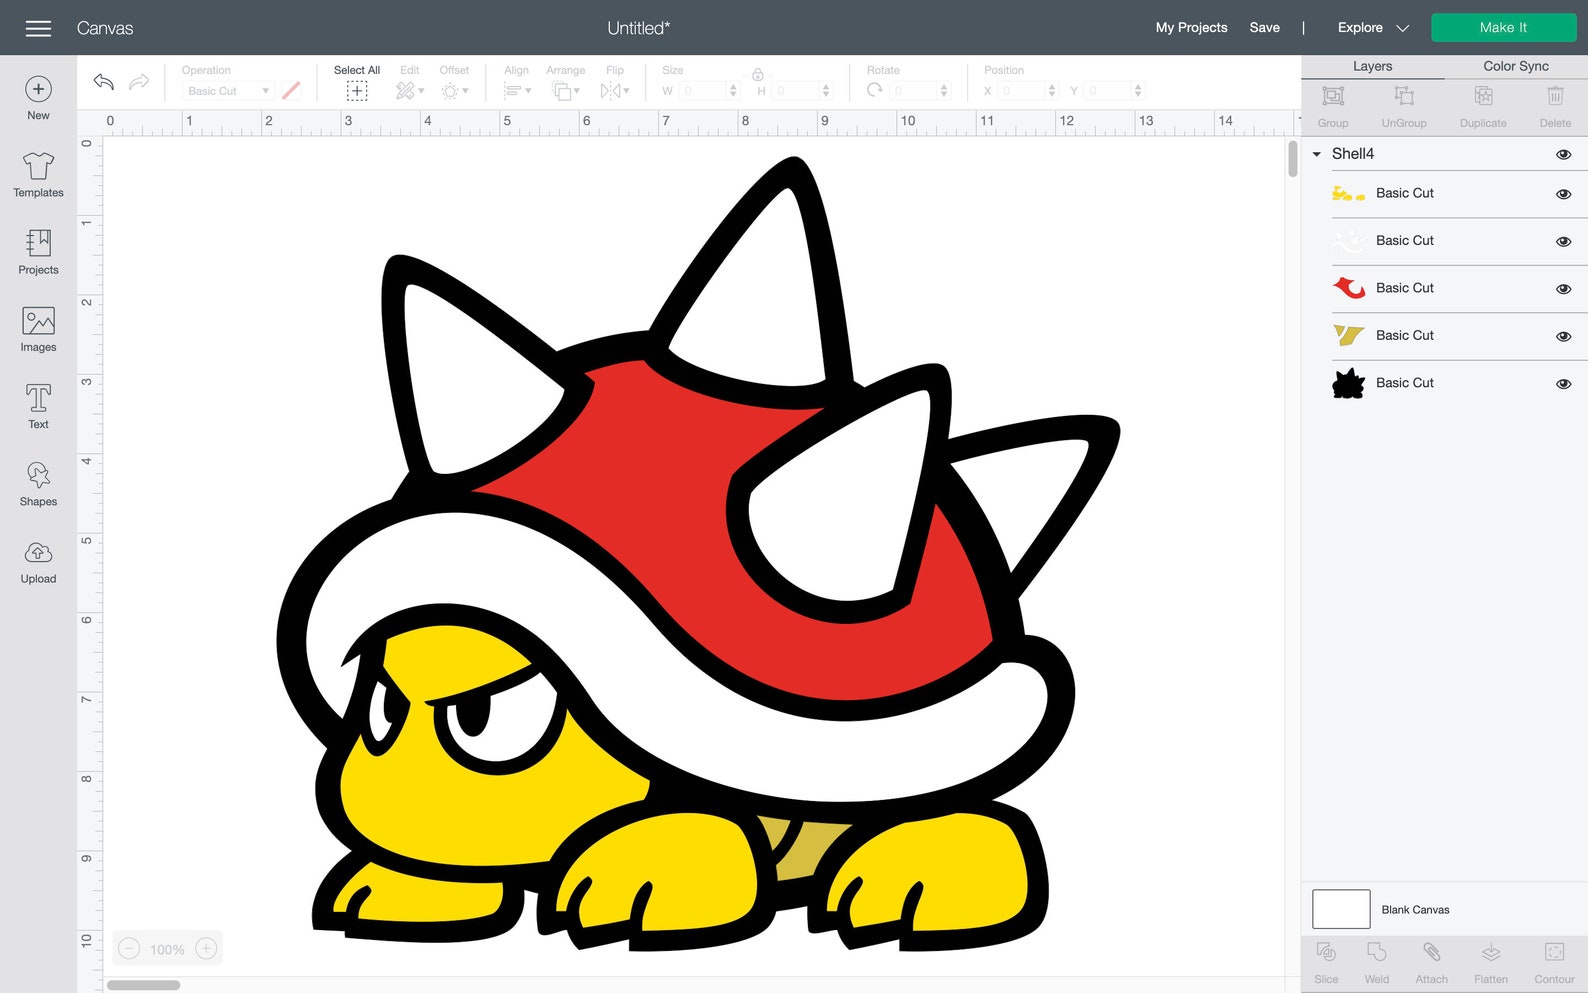Open the Offset dropdown
The width and height of the screenshot is (1588, 993).
pos(455,91)
